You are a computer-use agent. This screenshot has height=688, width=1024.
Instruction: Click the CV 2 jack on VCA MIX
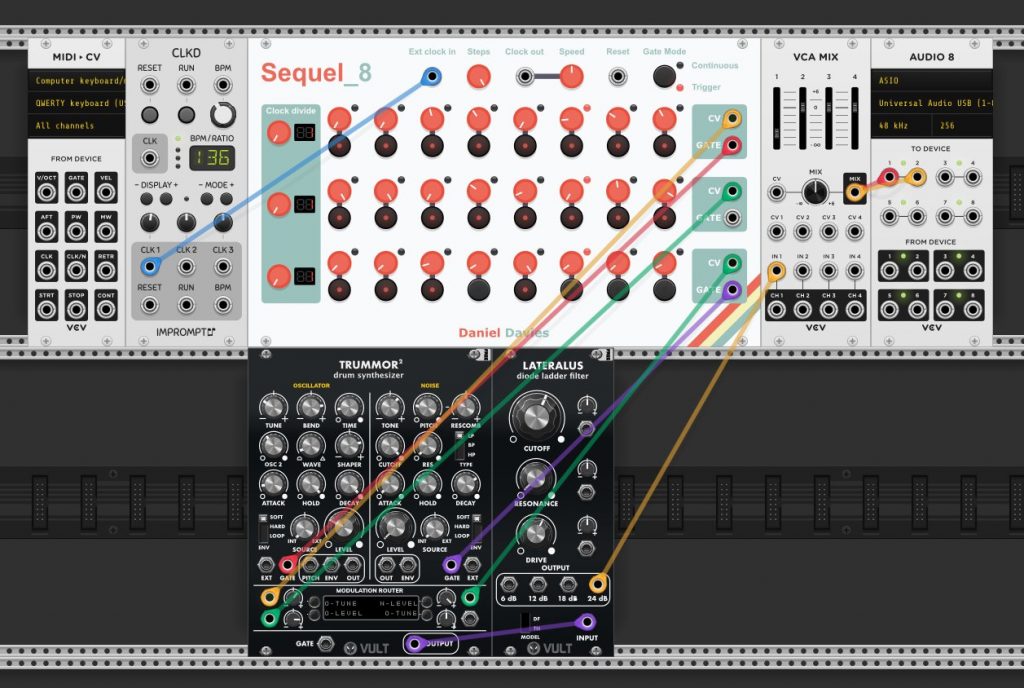click(803, 231)
